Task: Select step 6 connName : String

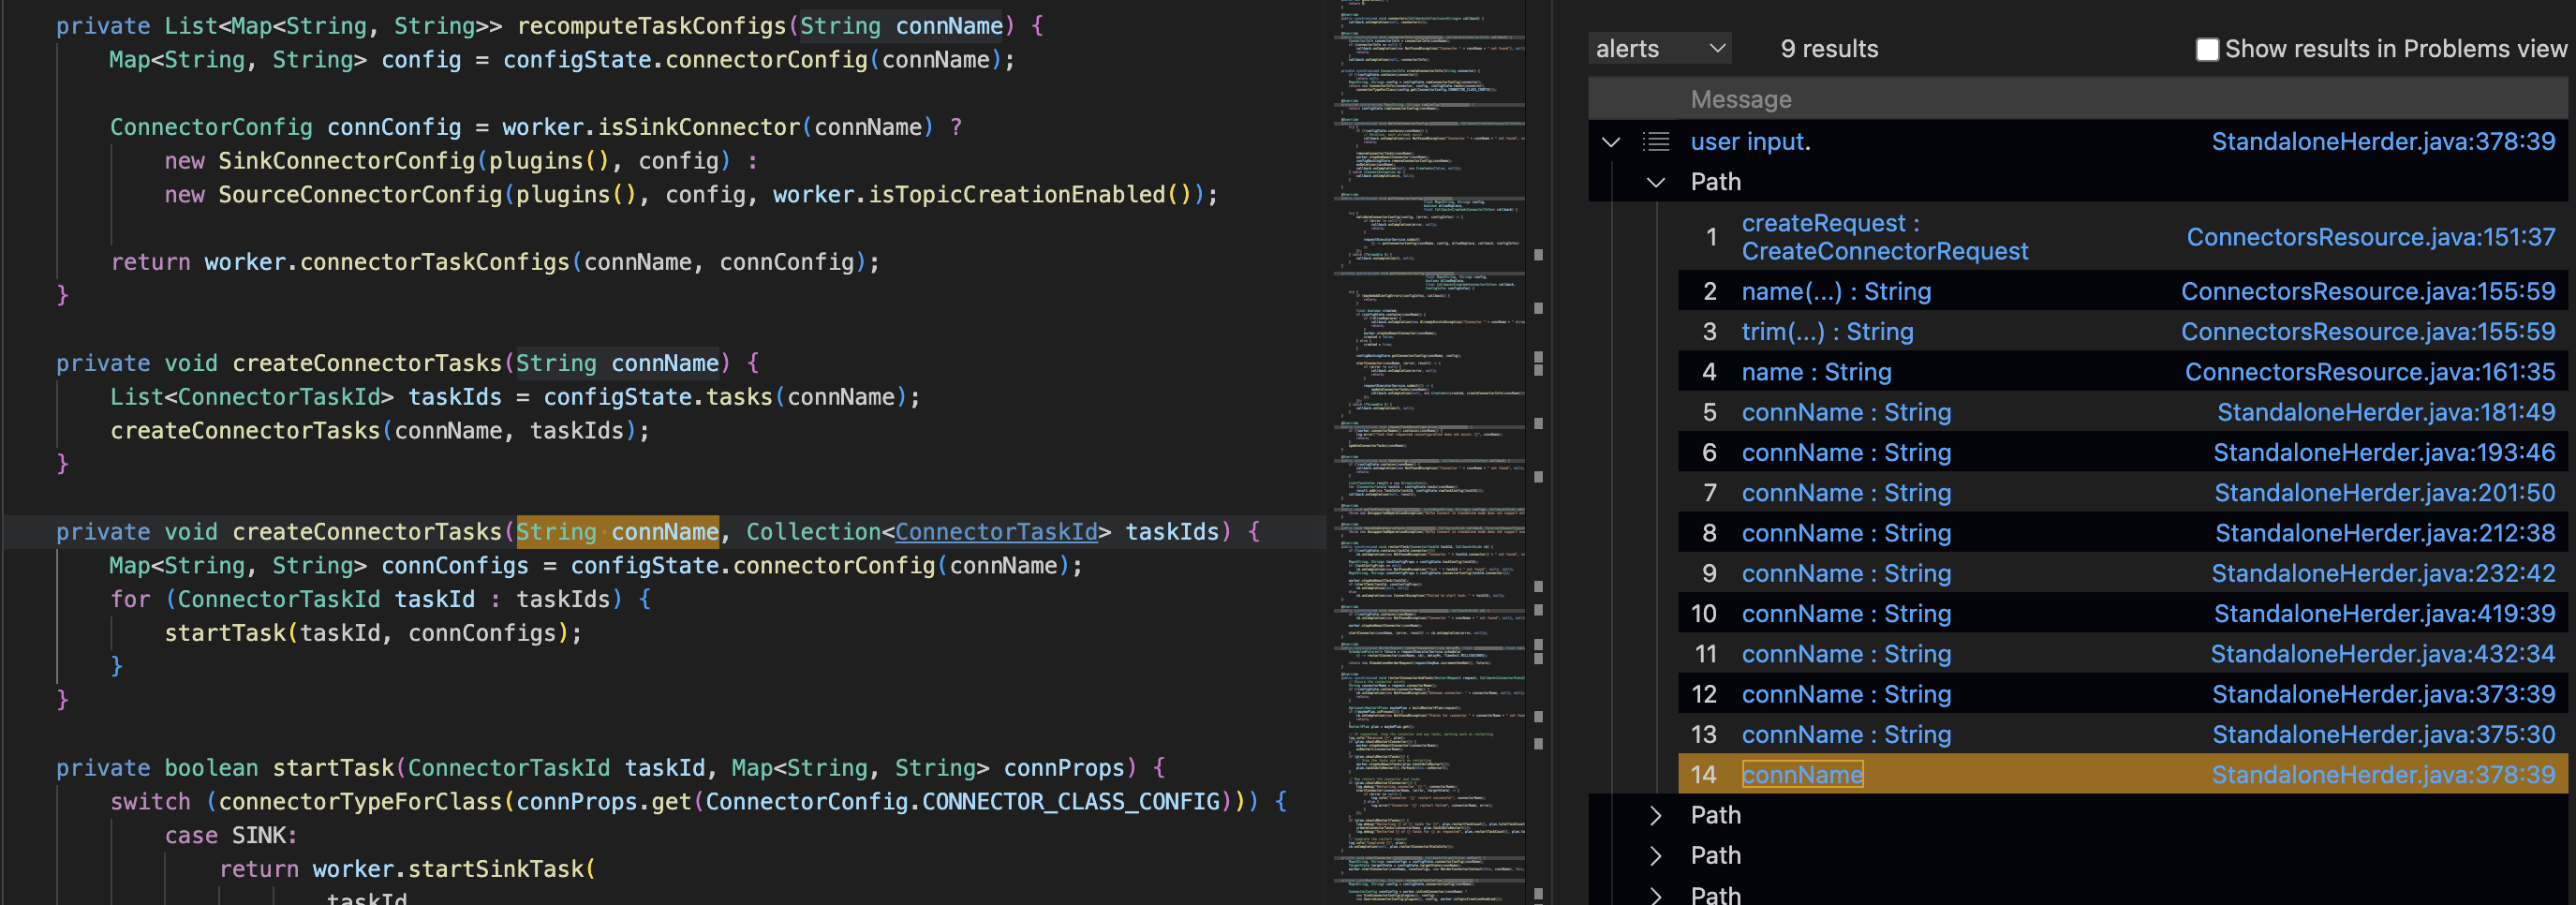Action: tap(1846, 452)
